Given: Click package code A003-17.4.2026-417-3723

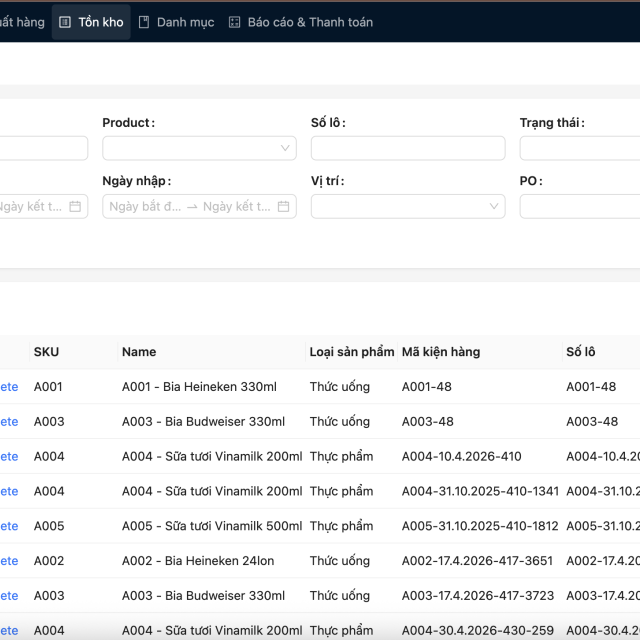Looking at the screenshot, I should pyautogui.click(x=478, y=596).
